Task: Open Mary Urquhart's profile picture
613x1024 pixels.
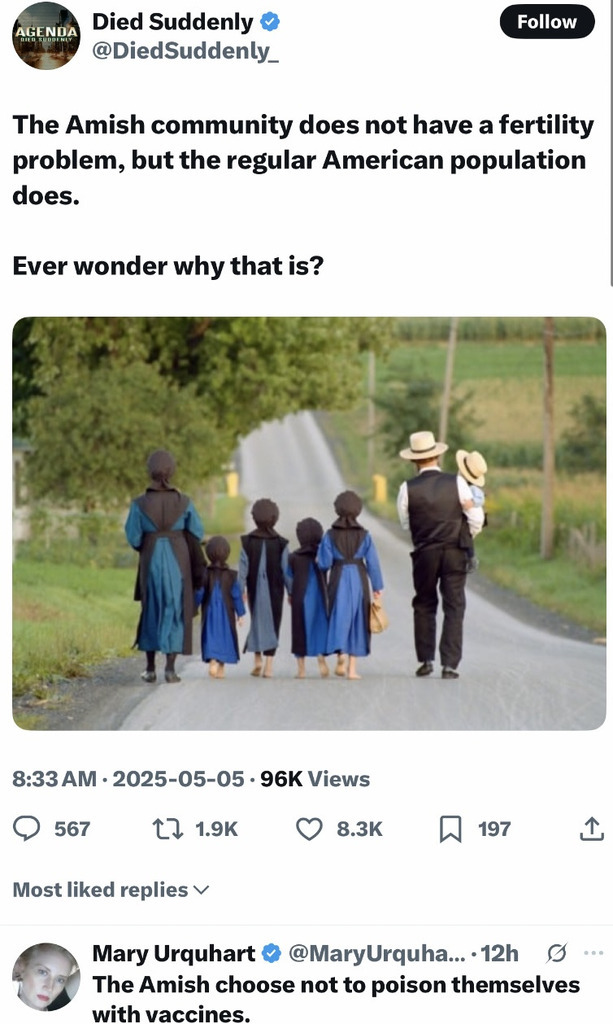Action: (x=46, y=977)
